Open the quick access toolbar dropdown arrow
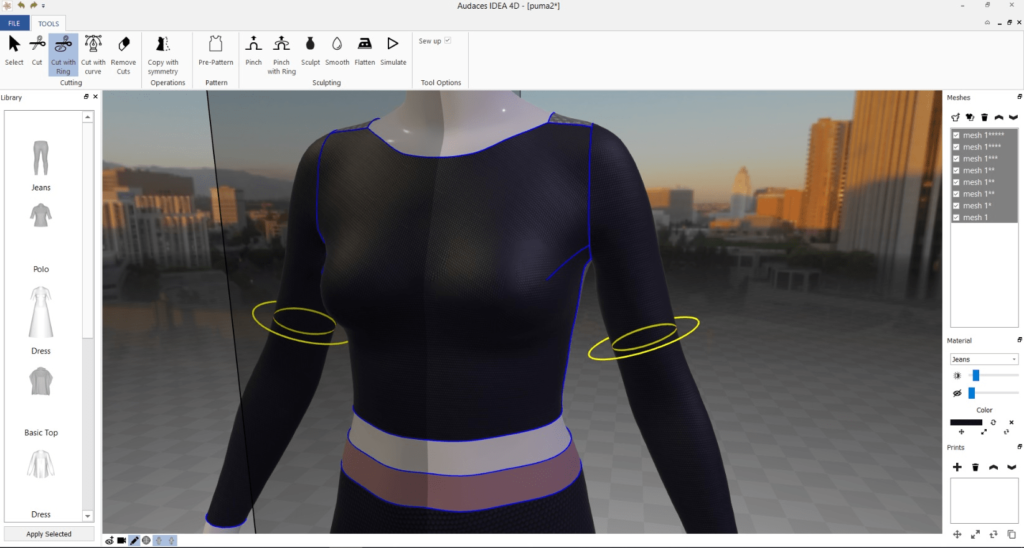 pyautogui.click(x=44, y=6)
